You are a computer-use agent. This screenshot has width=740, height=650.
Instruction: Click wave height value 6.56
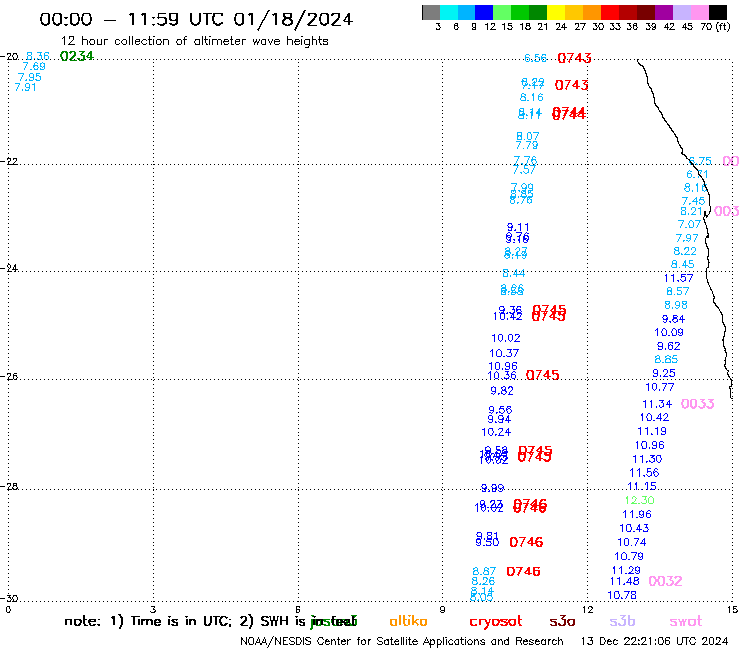click(536, 58)
